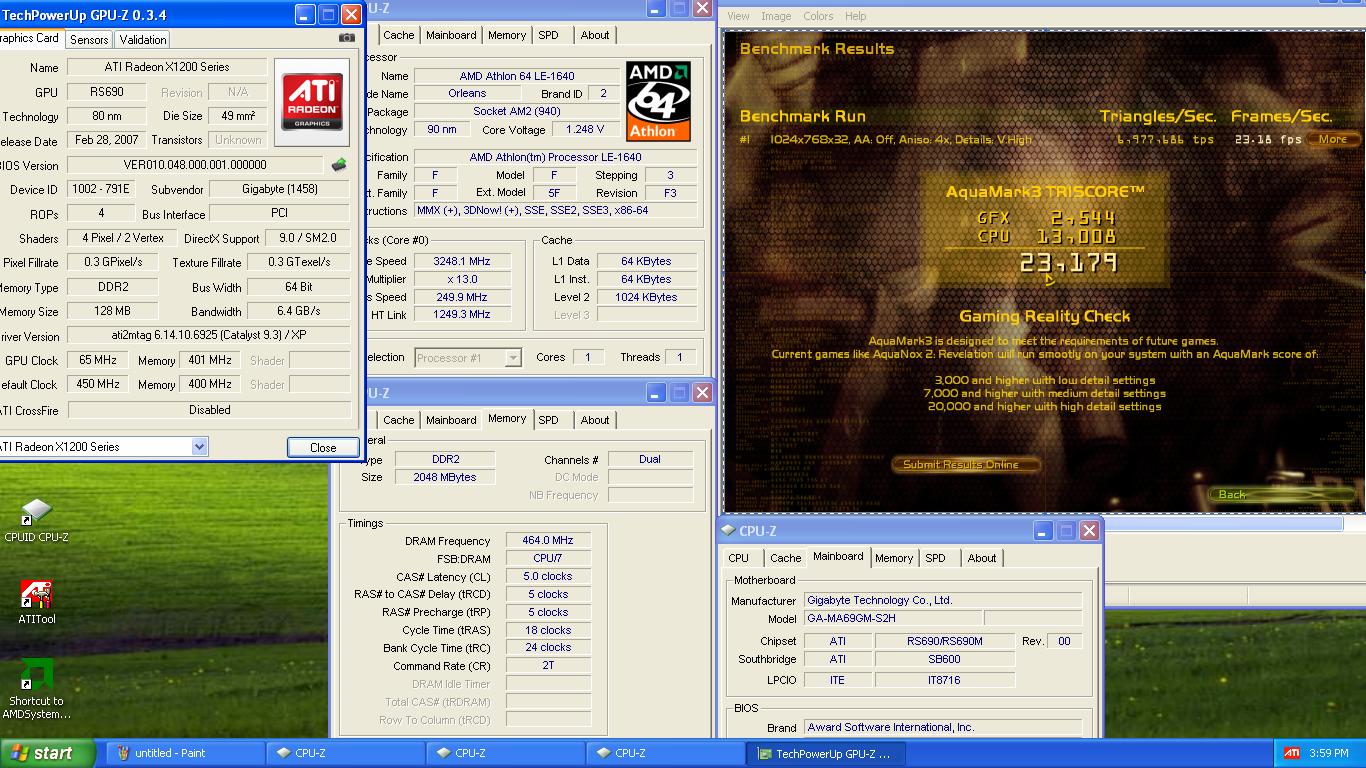Click the Channels # Dual value
This screenshot has height=768, width=1366.
650,459
